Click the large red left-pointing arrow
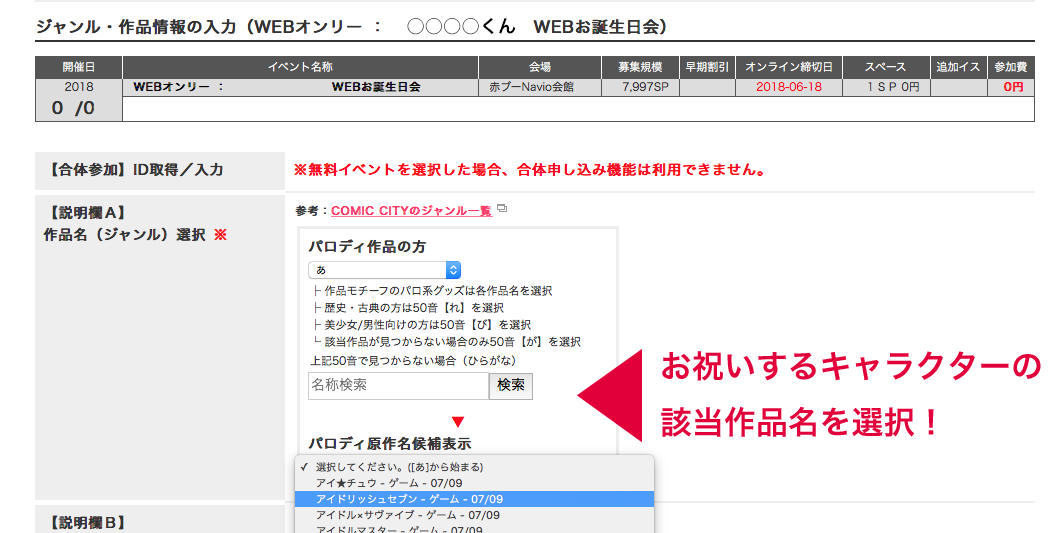The image size is (1062, 533). [610, 393]
